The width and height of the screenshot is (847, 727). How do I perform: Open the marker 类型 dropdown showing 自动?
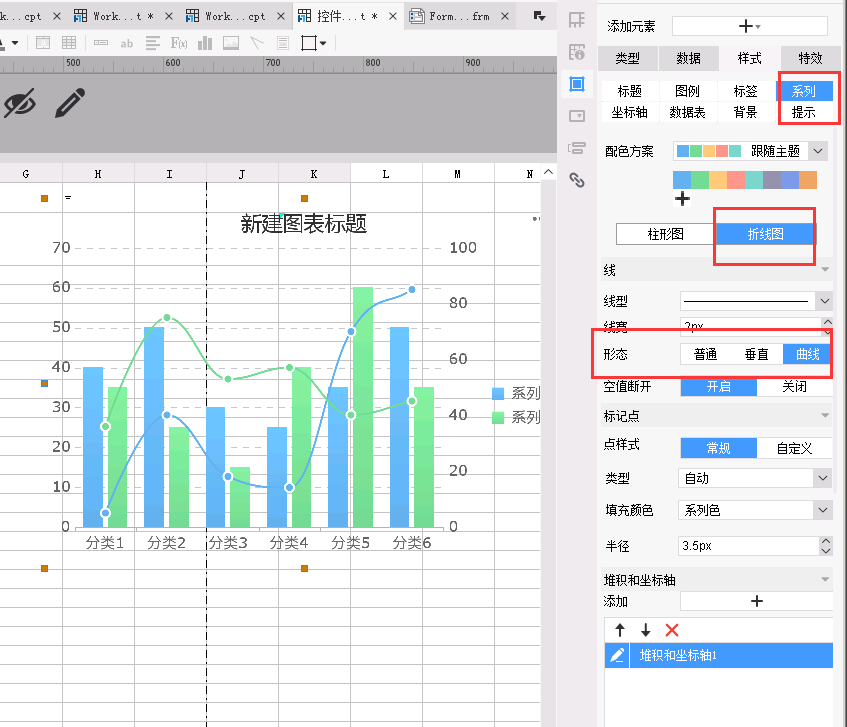click(x=822, y=478)
